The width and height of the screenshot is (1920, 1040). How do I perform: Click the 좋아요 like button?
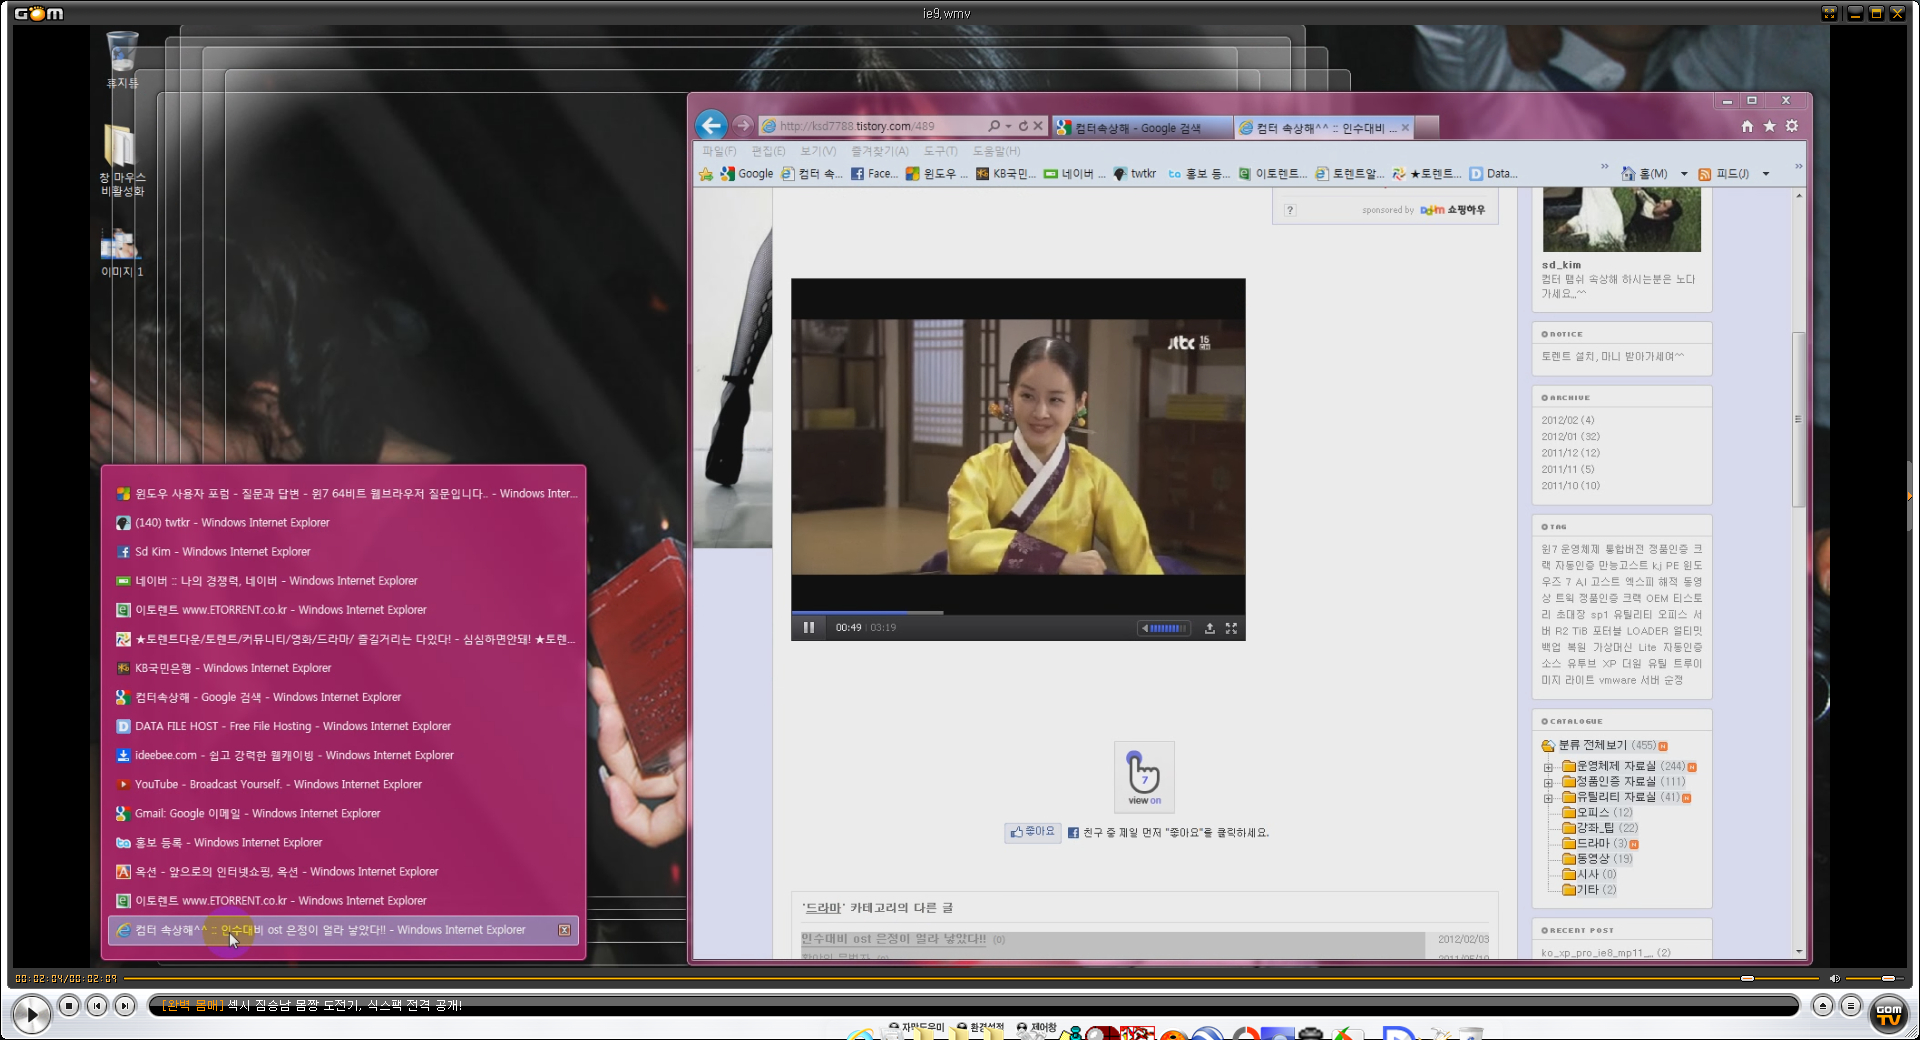point(1032,832)
